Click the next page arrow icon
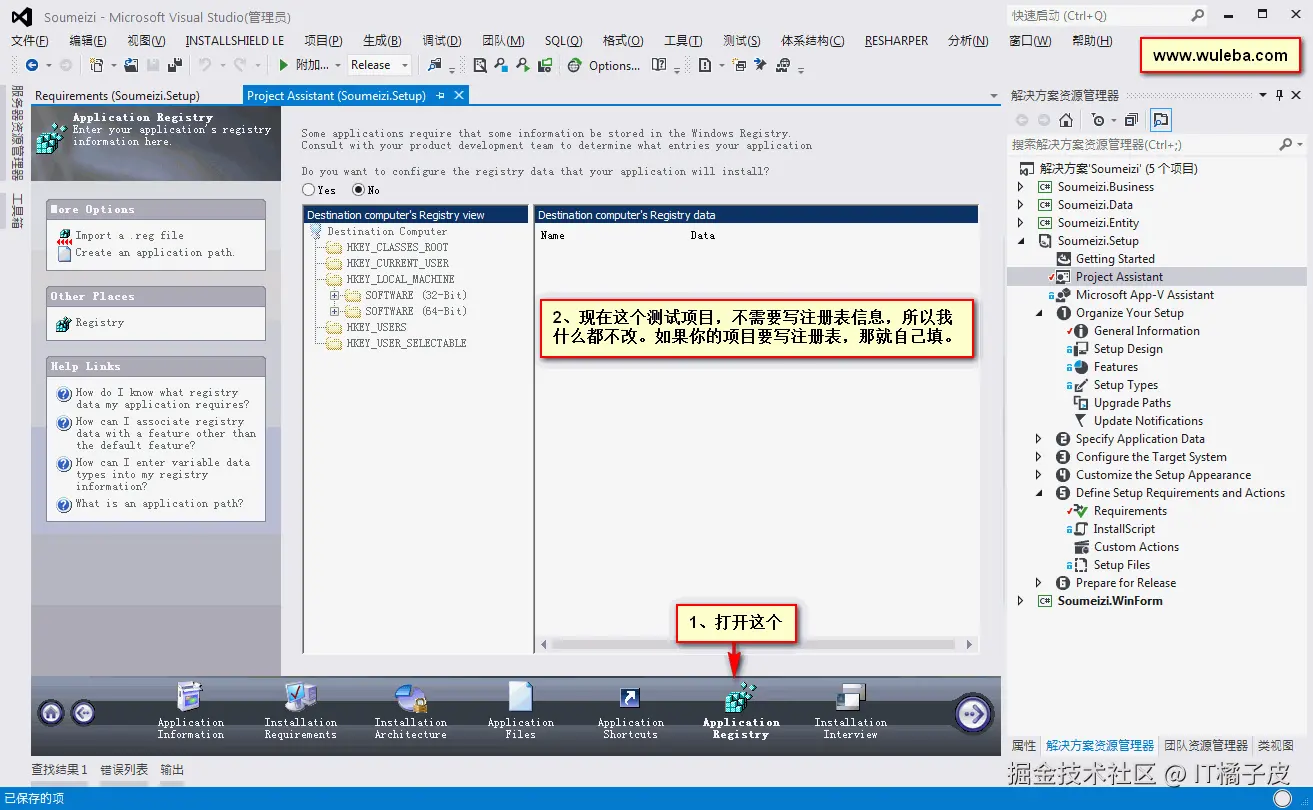This screenshot has height=810, width=1313. tap(971, 713)
